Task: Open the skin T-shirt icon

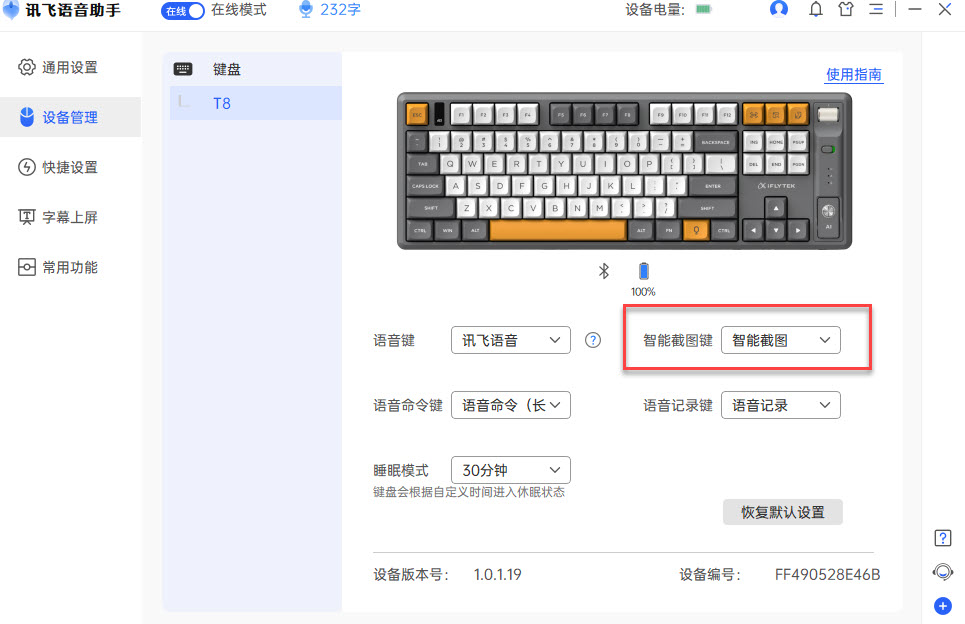Action: 846,9
